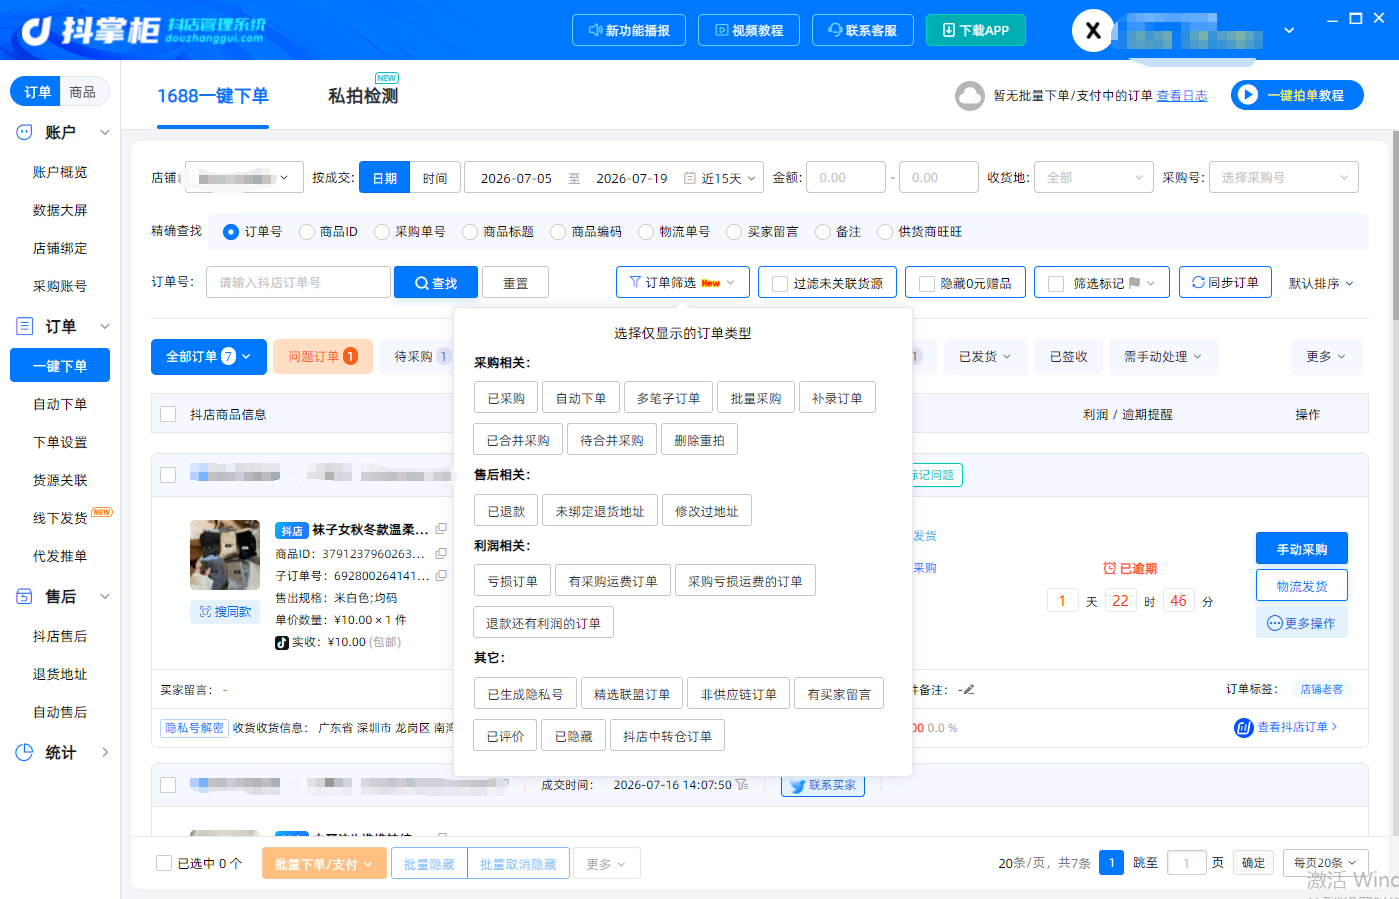
Task: Click the edit pencil icon beside 备注
Action: 968,689
